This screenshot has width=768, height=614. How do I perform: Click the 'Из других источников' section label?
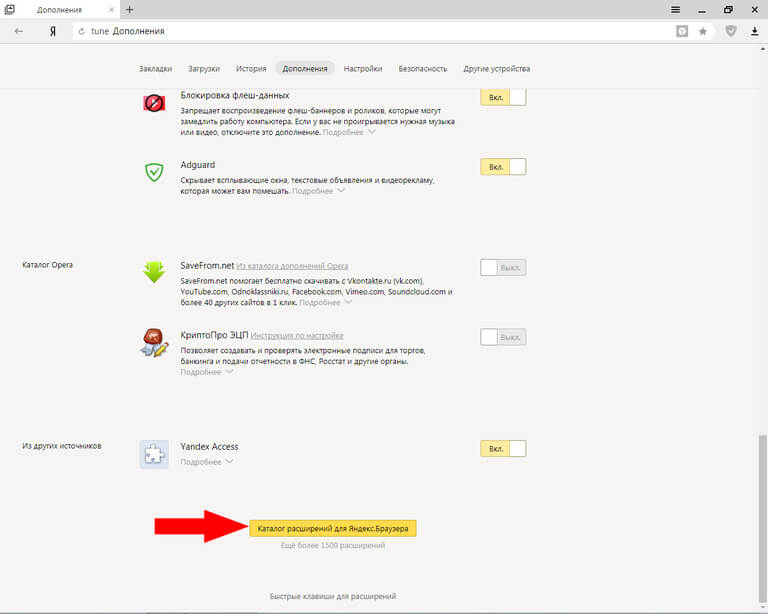(62, 446)
